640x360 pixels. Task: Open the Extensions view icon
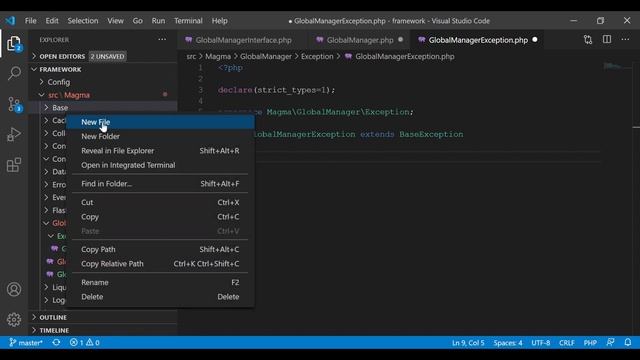pyautogui.click(x=14, y=165)
